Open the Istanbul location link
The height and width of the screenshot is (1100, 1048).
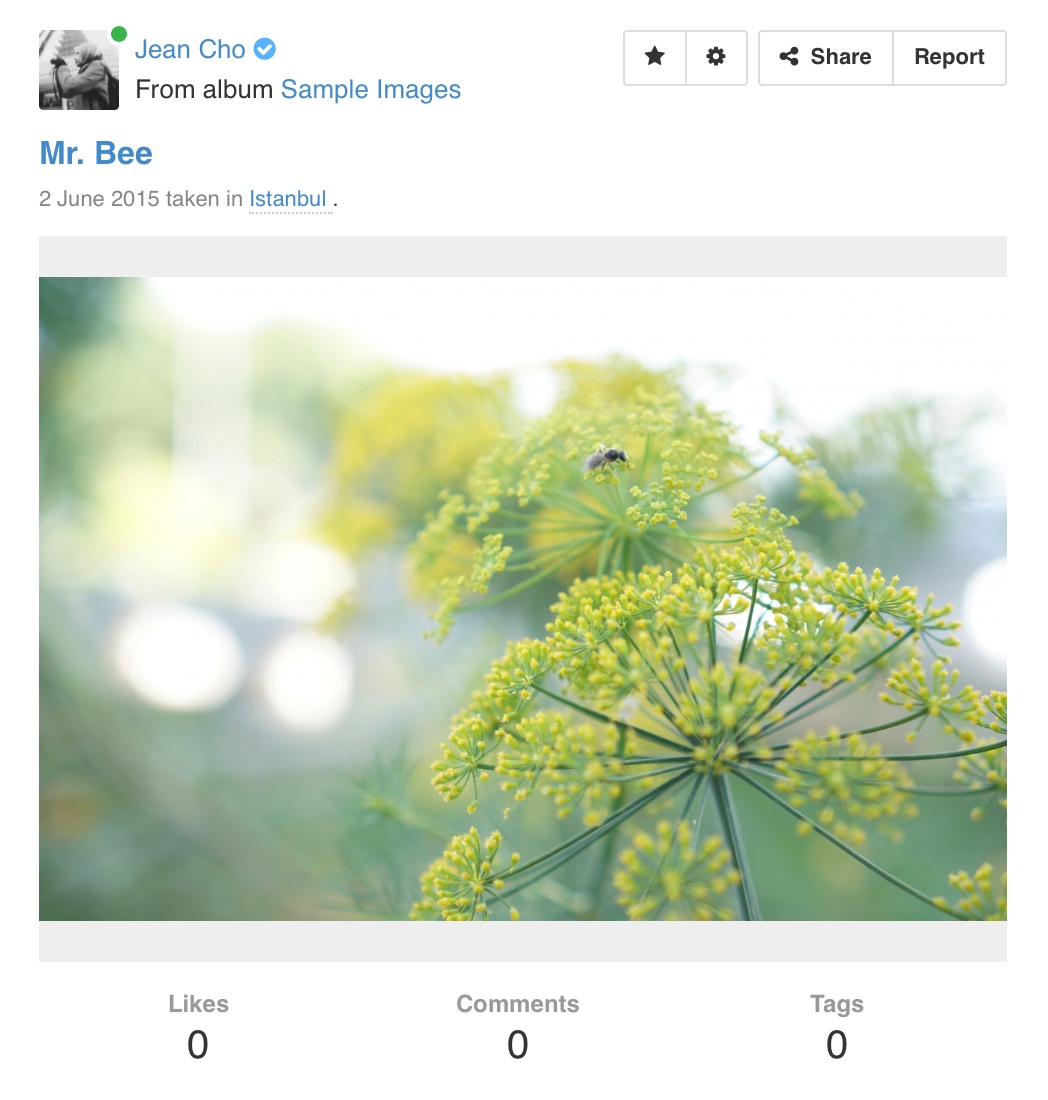288,199
